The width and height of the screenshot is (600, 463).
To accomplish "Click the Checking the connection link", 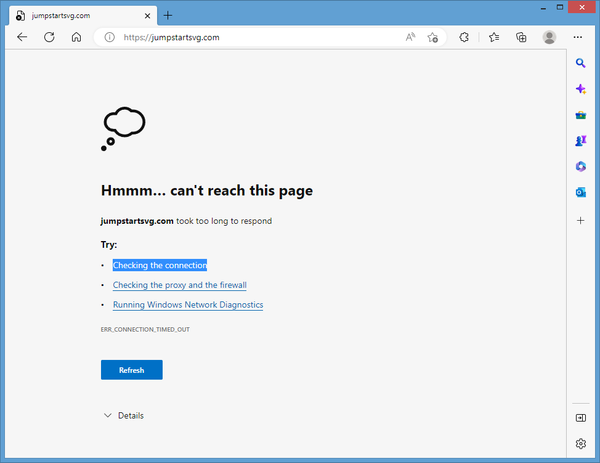I will click(160, 265).
